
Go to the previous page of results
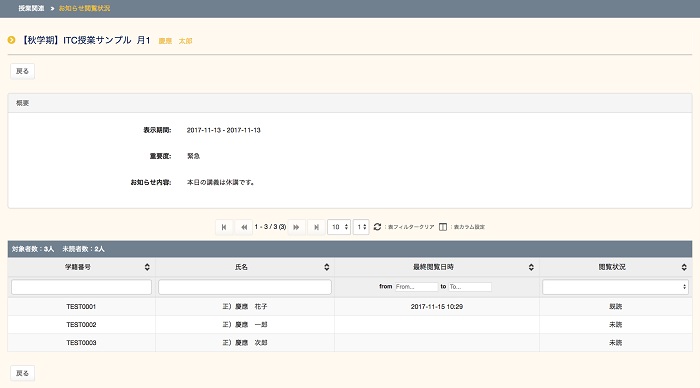244,227
